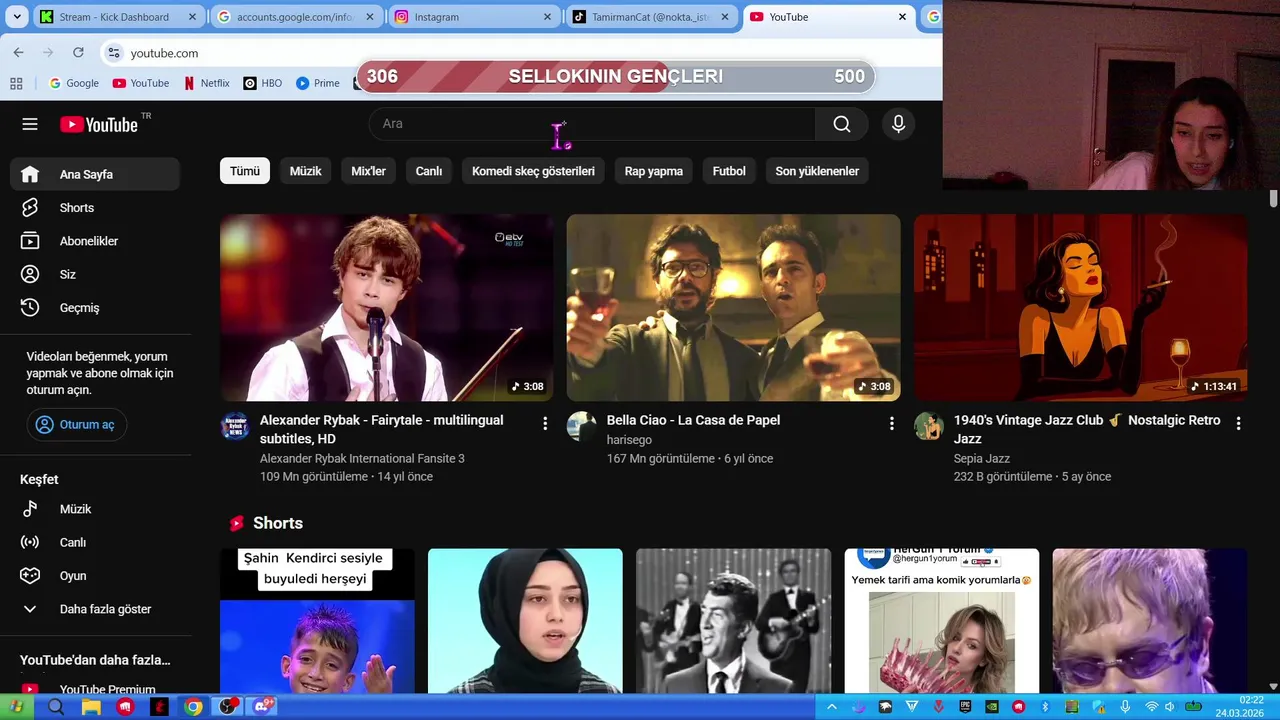Select the Mix'ler filter chip
The width and height of the screenshot is (1280, 720).
coord(368,171)
